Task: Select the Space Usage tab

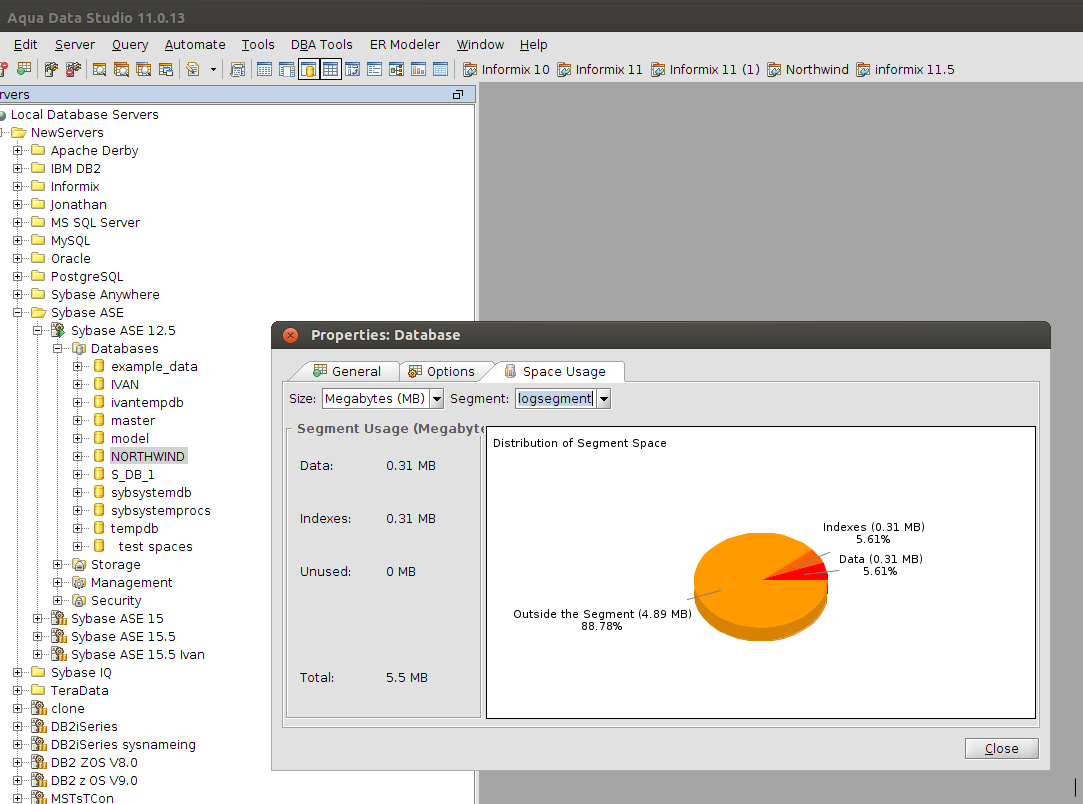Action: pyautogui.click(x=556, y=372)
